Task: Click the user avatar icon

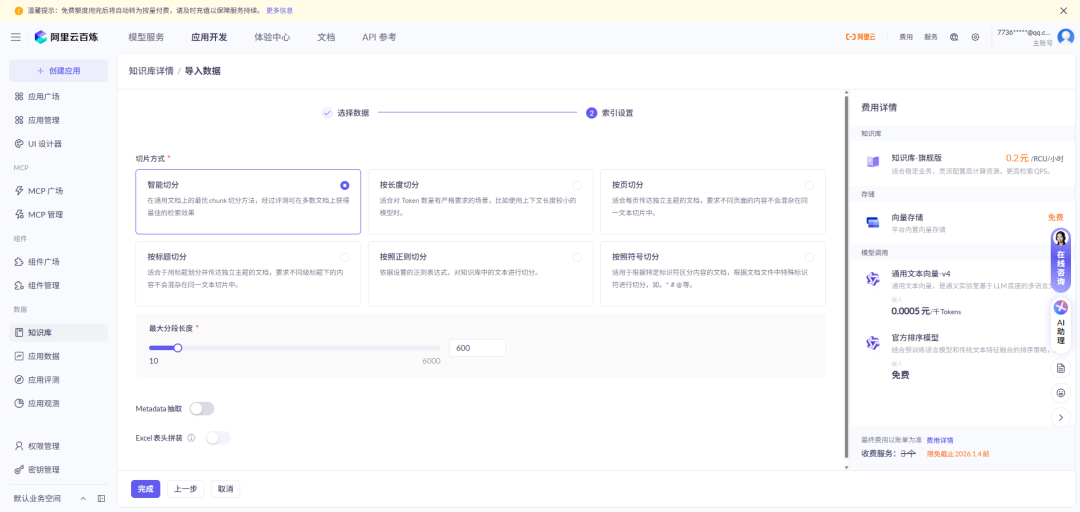Action: point(1065,37)
